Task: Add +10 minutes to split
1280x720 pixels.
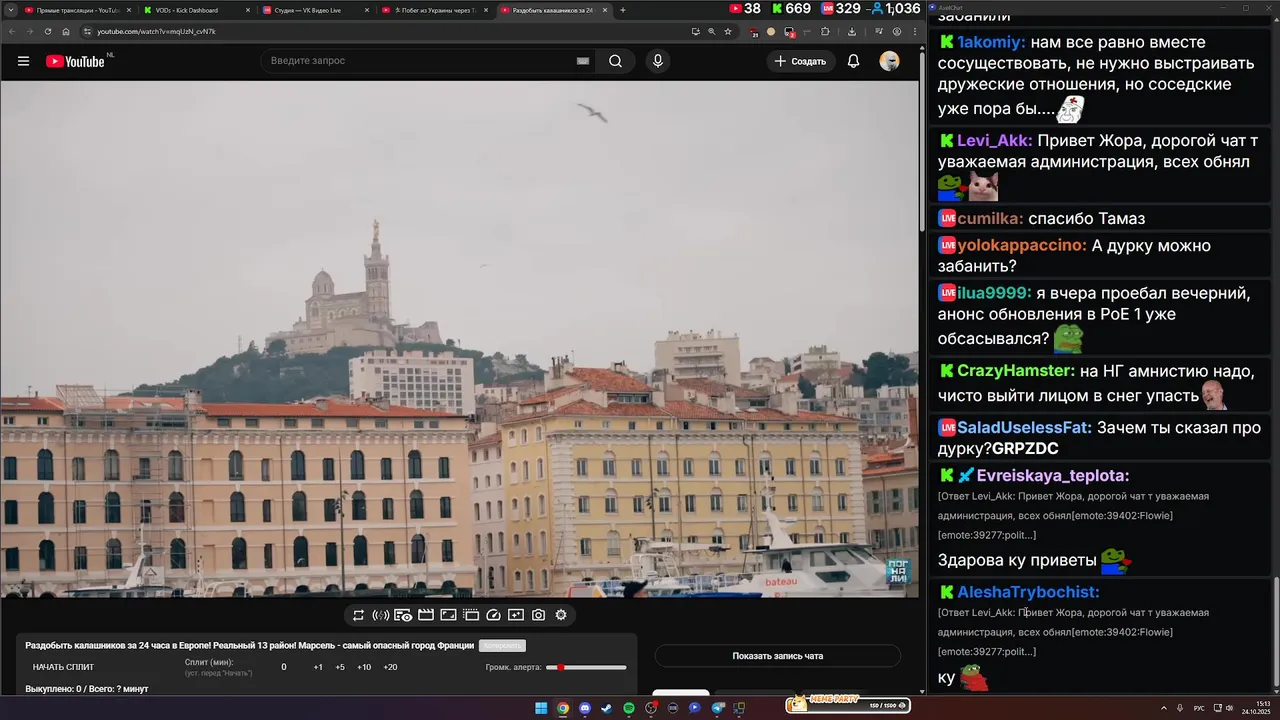Action: [364, 667]
